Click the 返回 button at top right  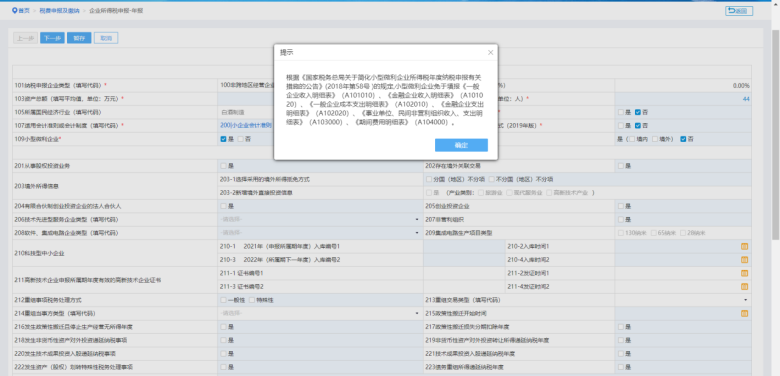739,11
